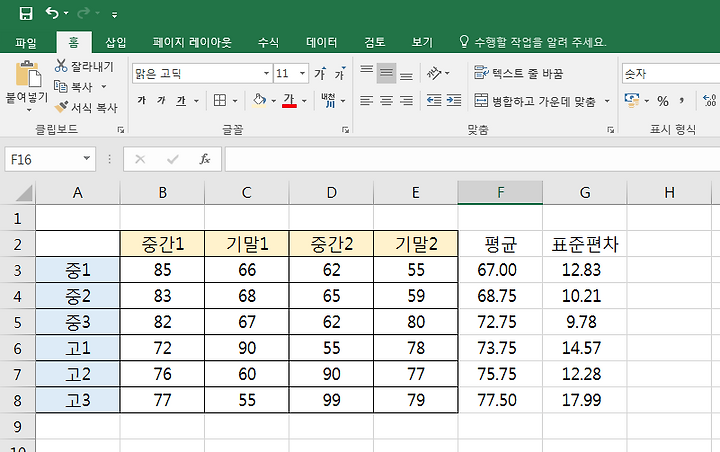Open the 데이터 tab

click(321, 43)
